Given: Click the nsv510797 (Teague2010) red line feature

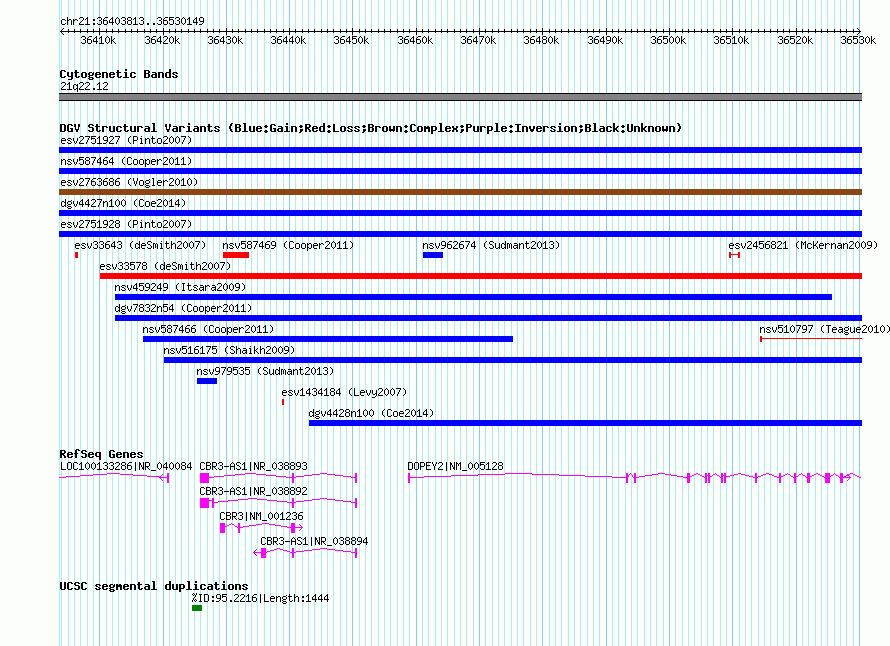Looking at the screenshot, I should point(811,339).
